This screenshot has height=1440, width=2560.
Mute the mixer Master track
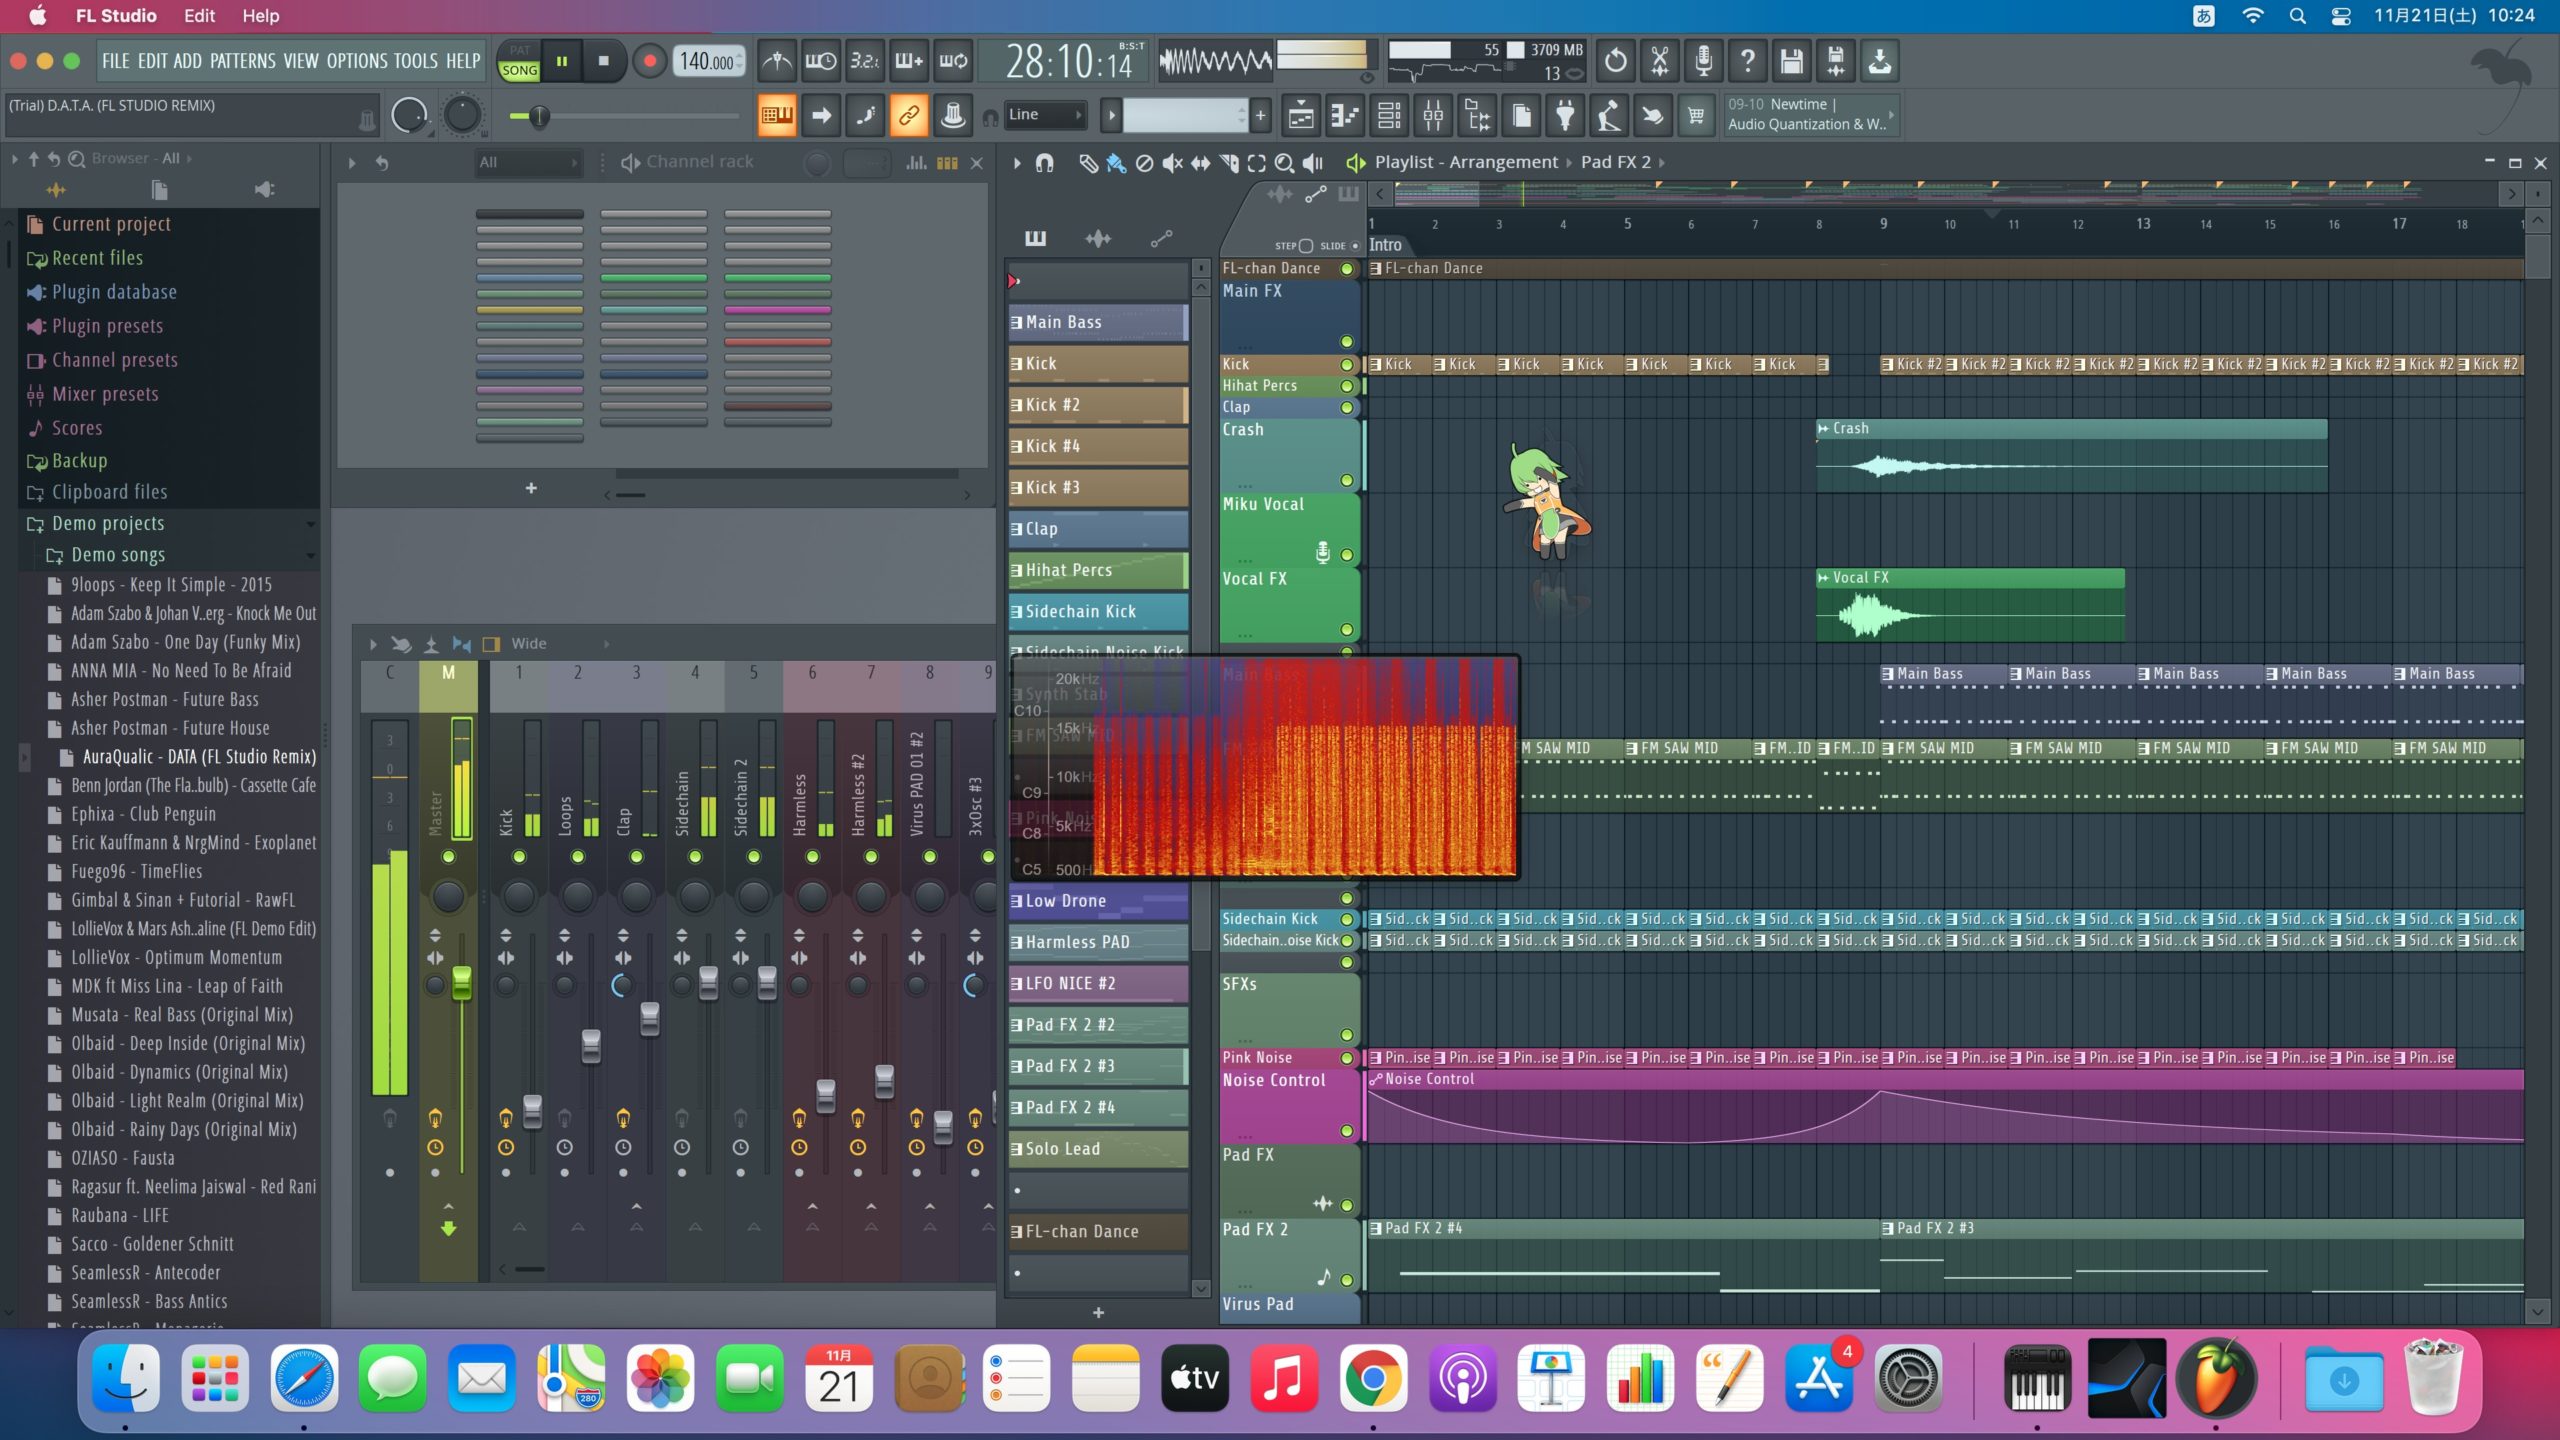pos(448,857)
